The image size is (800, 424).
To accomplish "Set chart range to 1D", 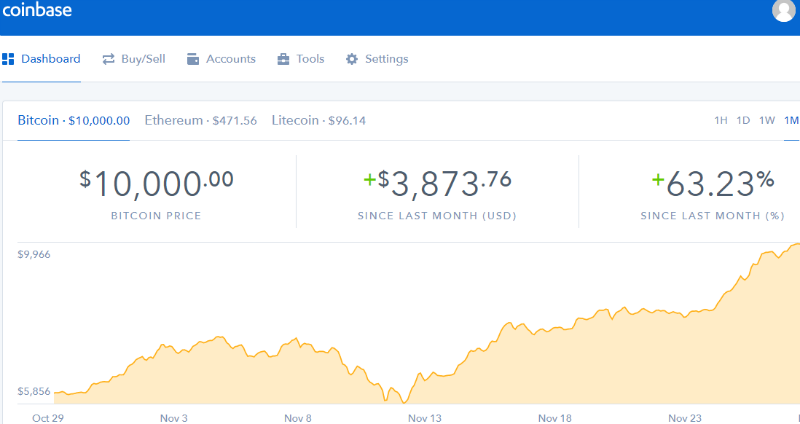I will (743, 121).
